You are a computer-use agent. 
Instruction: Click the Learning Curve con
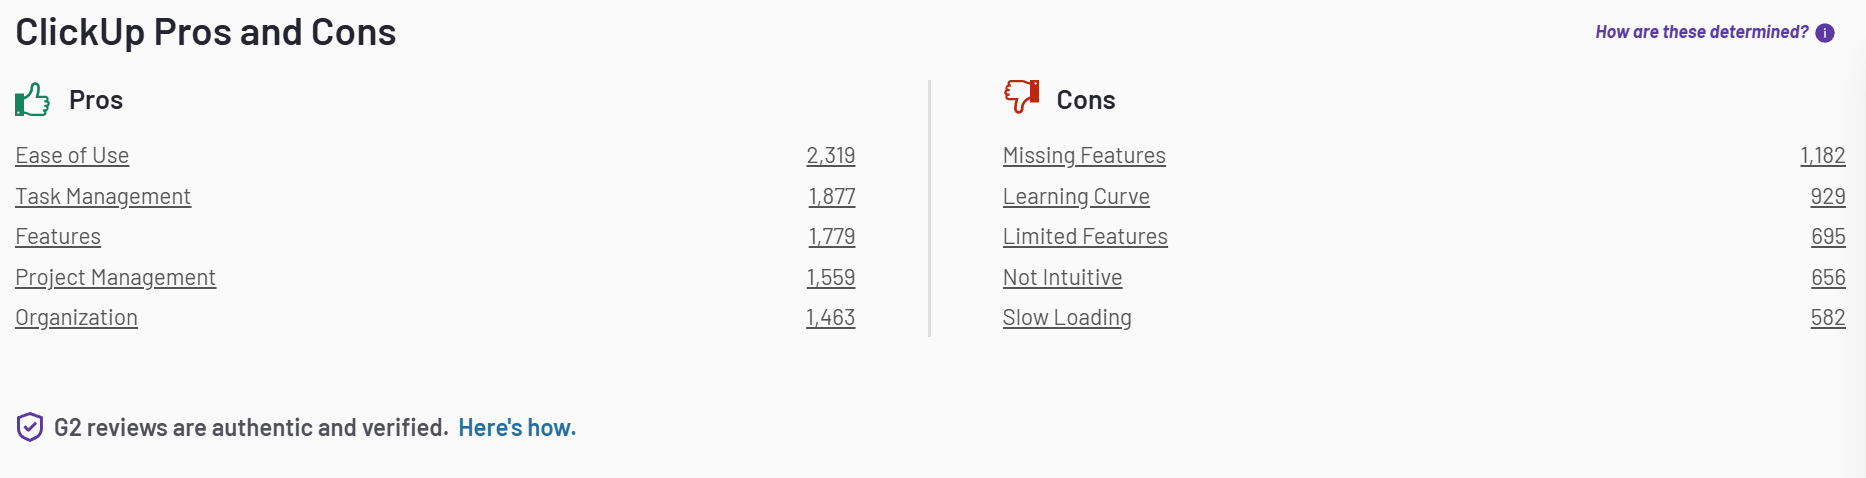1076,197
